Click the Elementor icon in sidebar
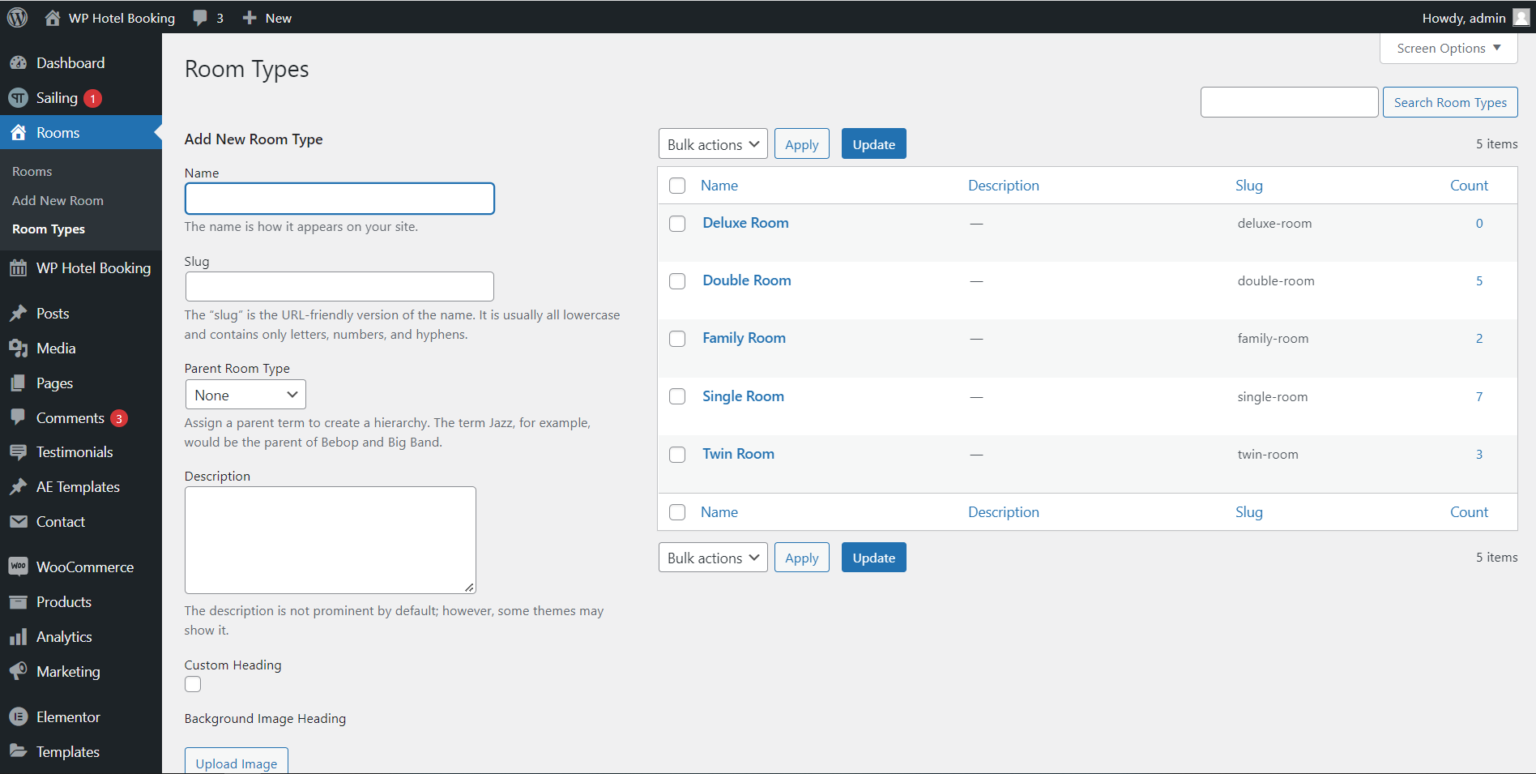1536x774 pixels. (18, 717)
